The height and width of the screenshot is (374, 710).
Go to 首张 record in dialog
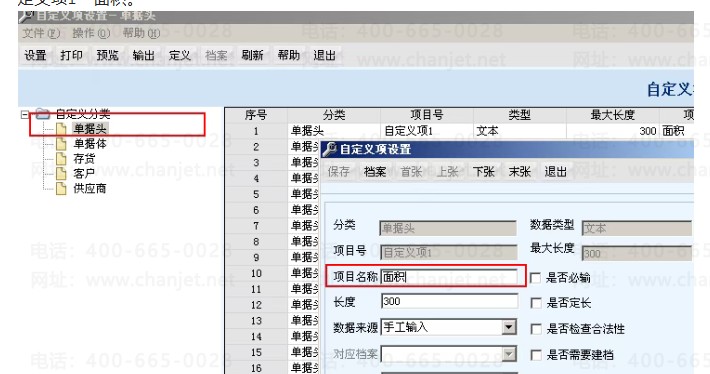[411, 172]
